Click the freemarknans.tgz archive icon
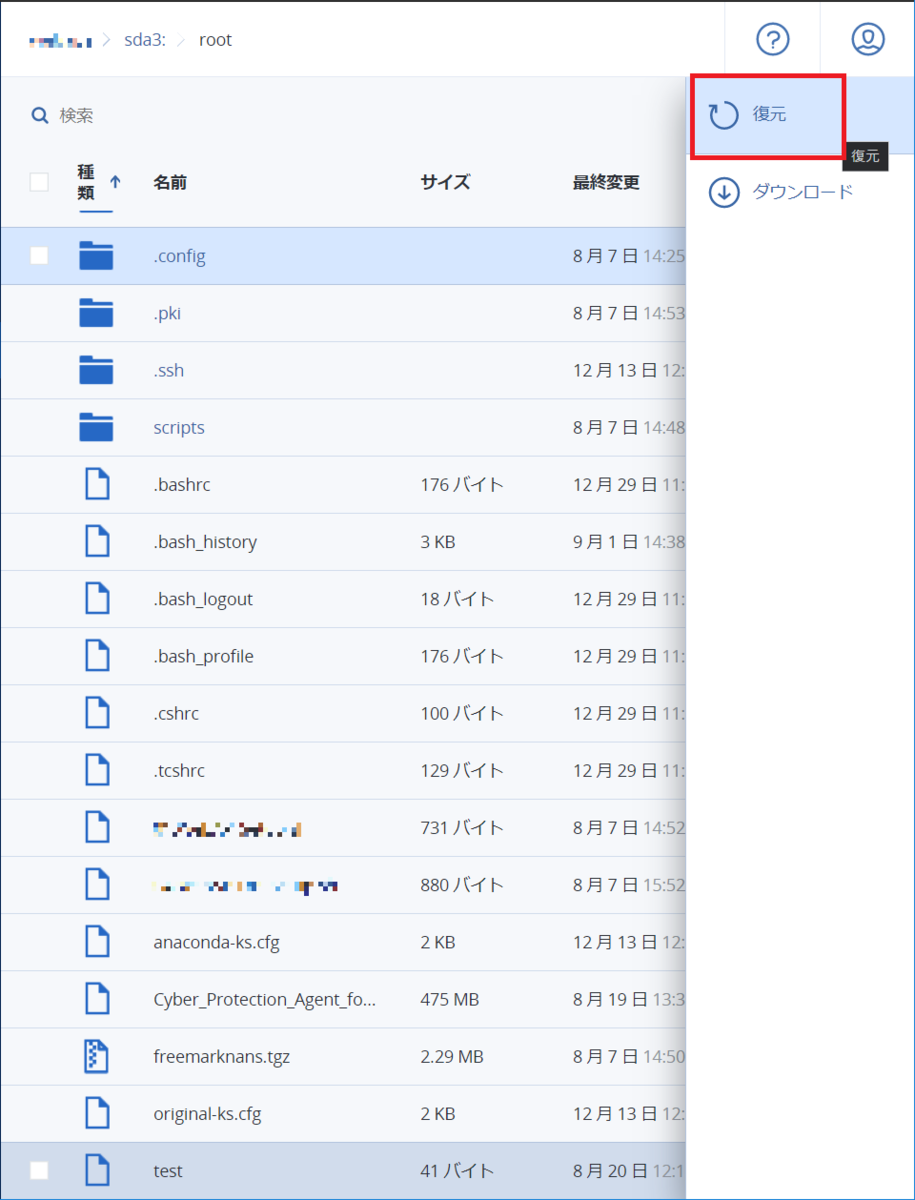 coord(96,1057)
